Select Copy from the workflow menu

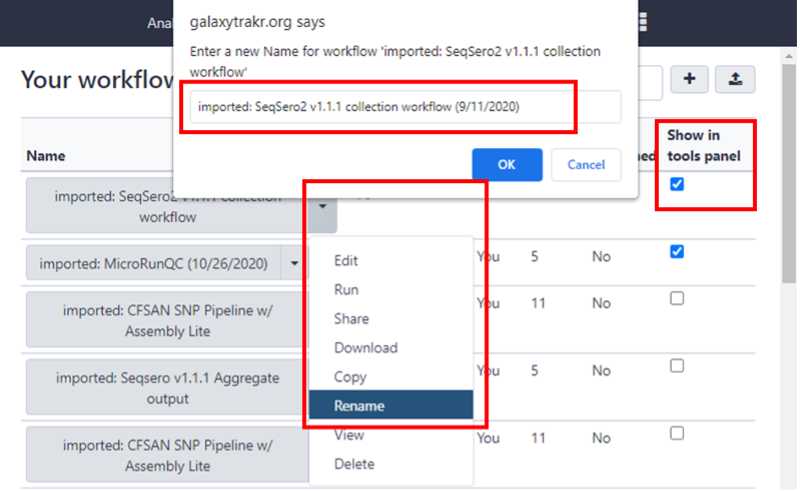coord(350,377)
